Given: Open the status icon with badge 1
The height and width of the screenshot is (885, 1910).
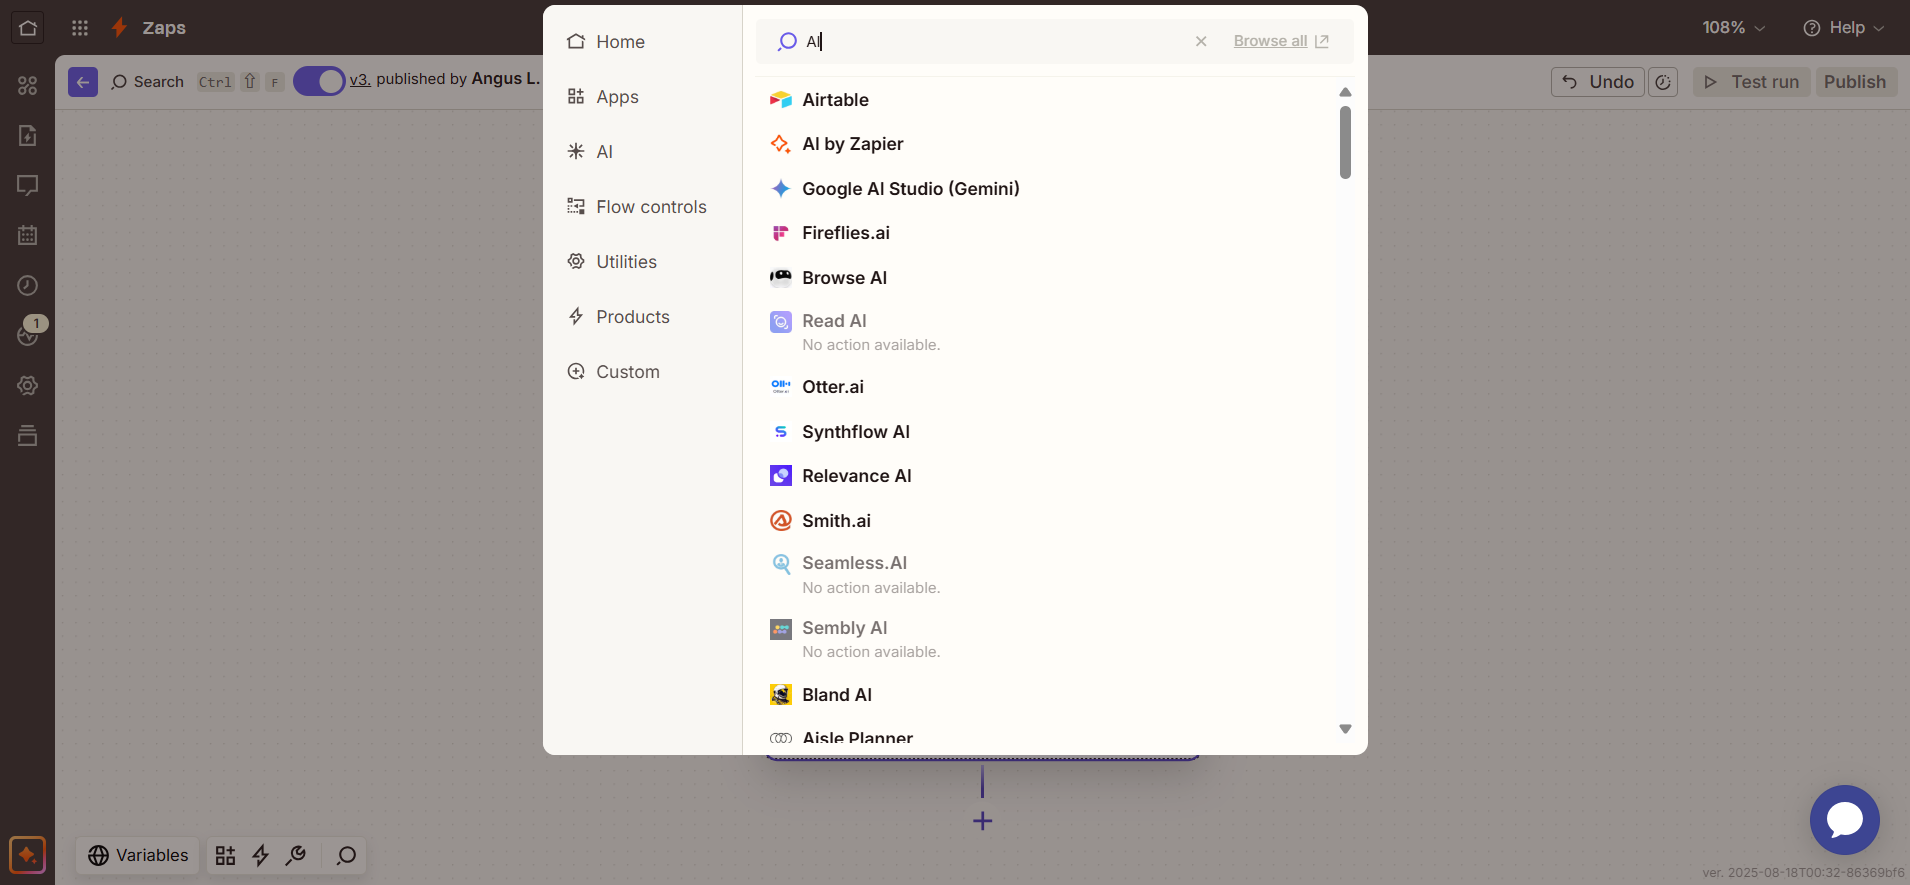Looking at the screenshot, I should click(28, 334).
